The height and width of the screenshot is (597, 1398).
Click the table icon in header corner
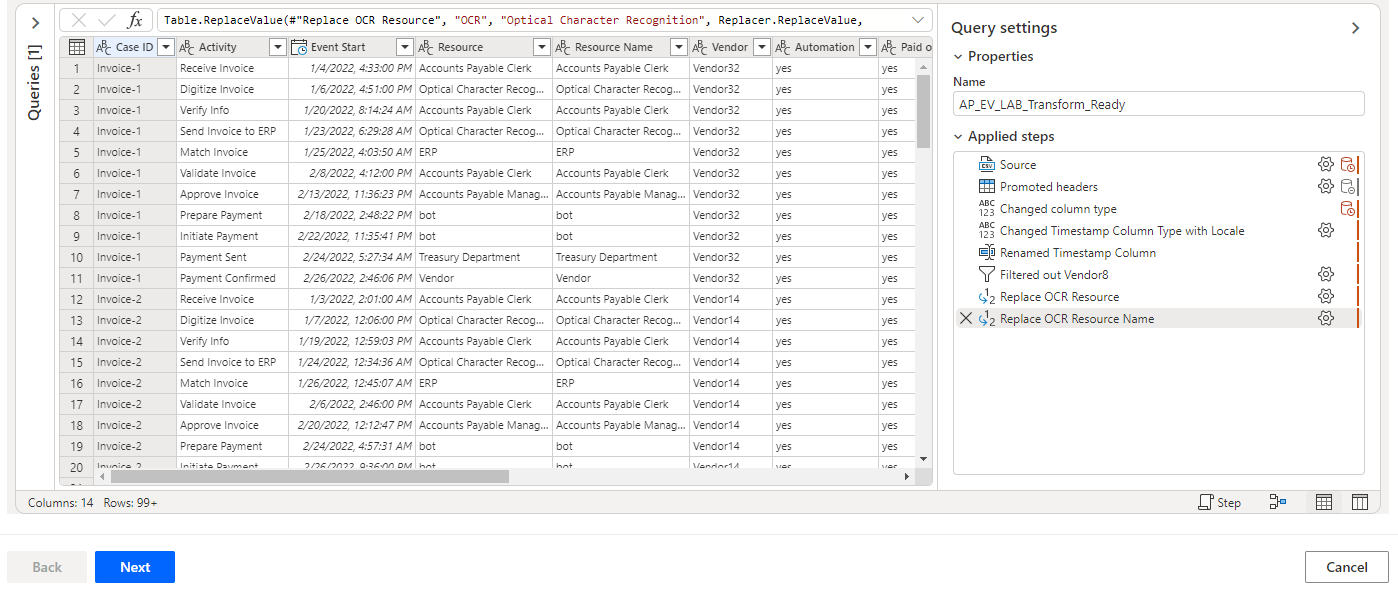coord(77,47)
